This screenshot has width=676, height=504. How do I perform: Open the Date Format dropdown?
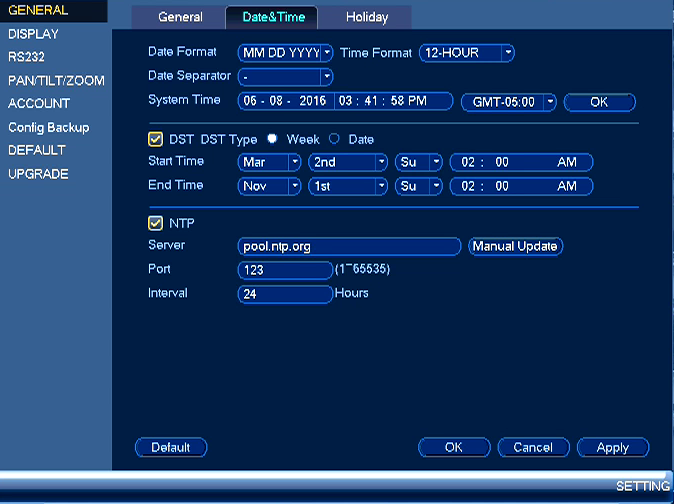pos(285,53)
